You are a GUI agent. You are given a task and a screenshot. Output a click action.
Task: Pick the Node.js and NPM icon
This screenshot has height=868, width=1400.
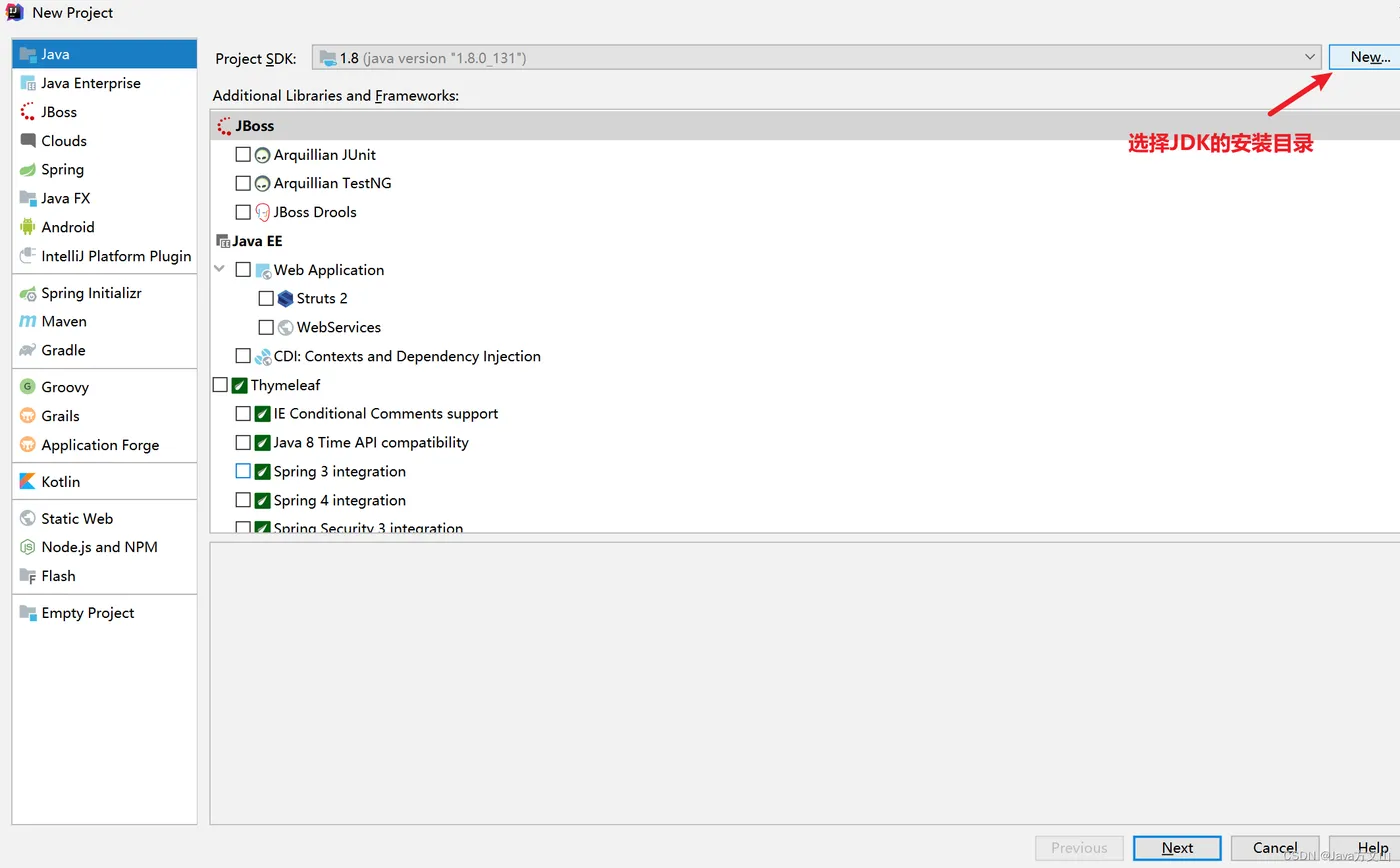[x=28, y=547]
